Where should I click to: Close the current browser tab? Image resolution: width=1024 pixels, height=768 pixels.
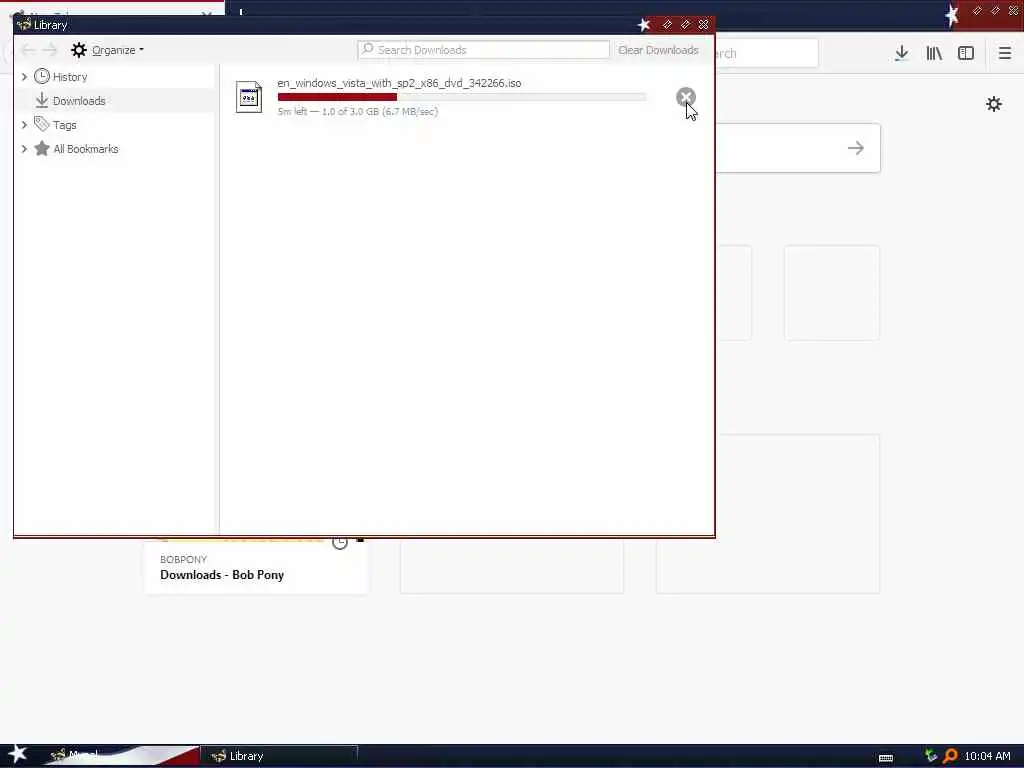pos(206,14)
